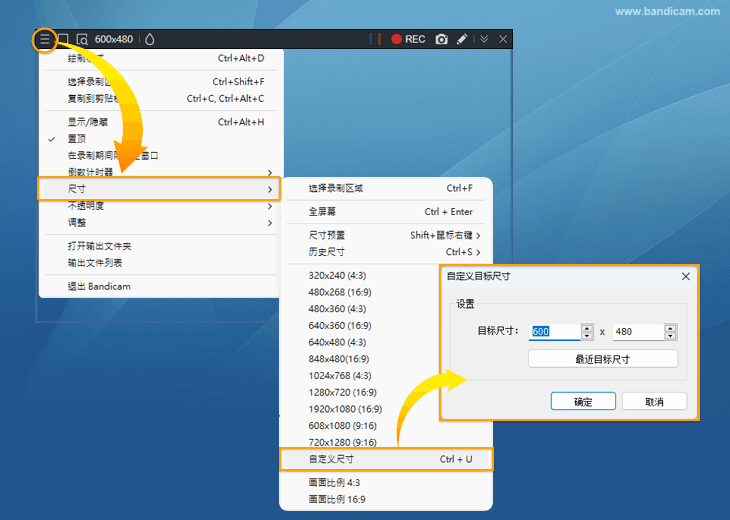Open the Bandicam hamburger menu icon
Screen dimensions: 730x520
[x=44, y=40]
